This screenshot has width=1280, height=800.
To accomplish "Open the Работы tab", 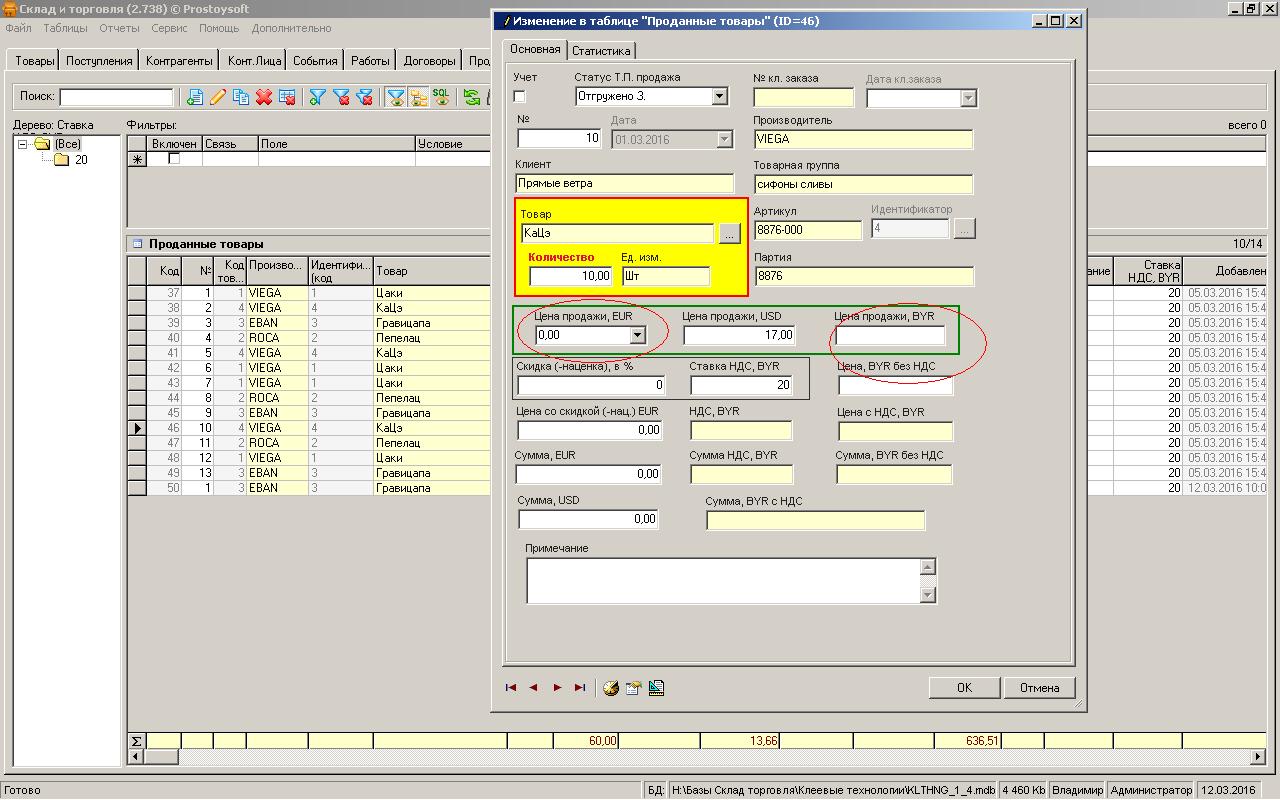I will point(370,61).
